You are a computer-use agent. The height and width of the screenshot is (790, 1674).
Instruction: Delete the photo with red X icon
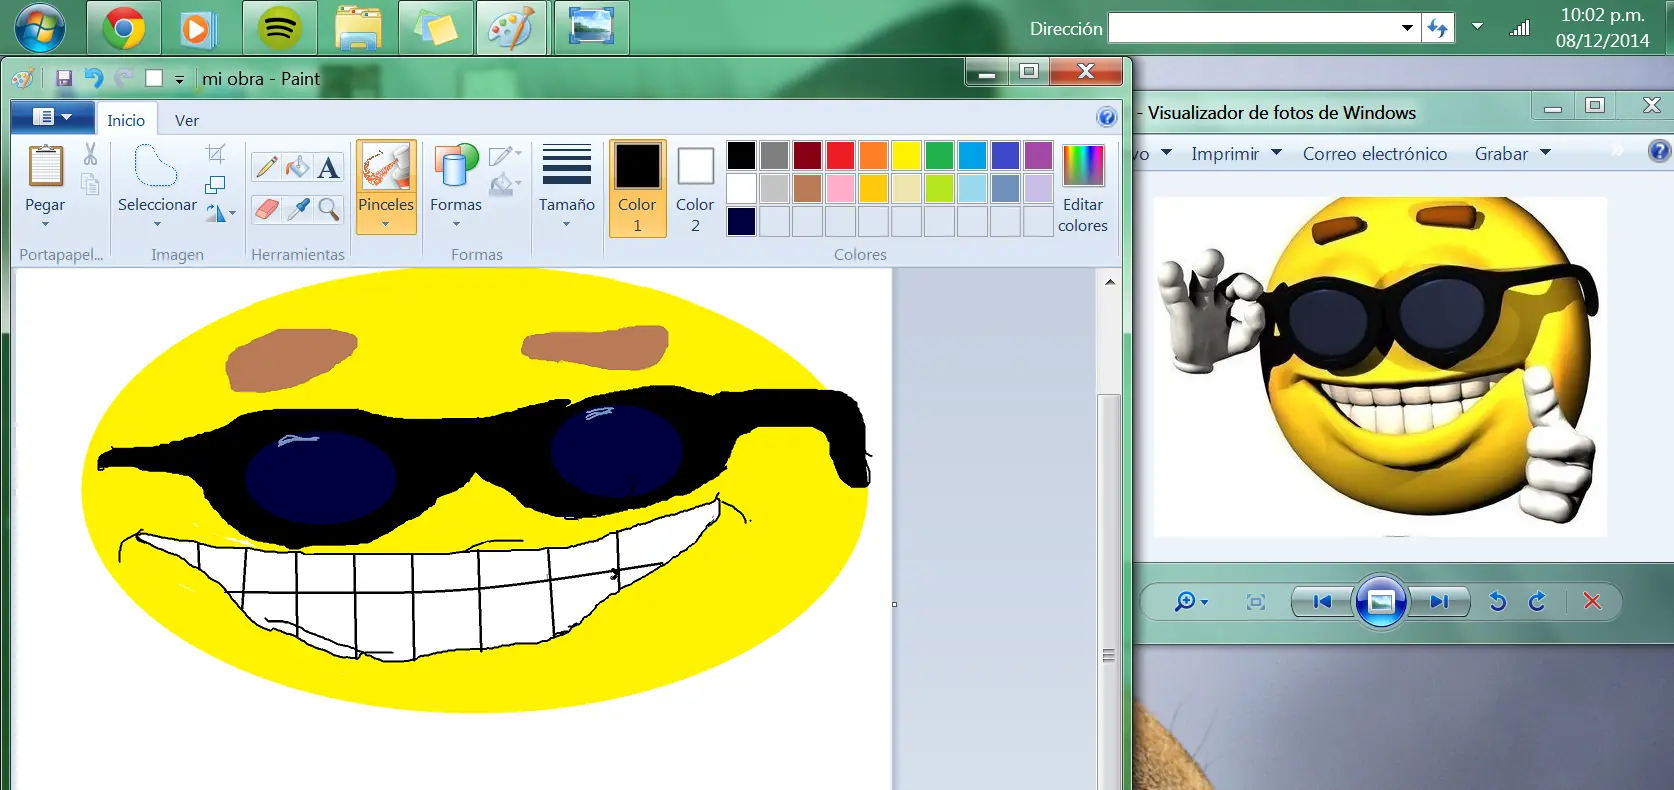click(1592, 601)
